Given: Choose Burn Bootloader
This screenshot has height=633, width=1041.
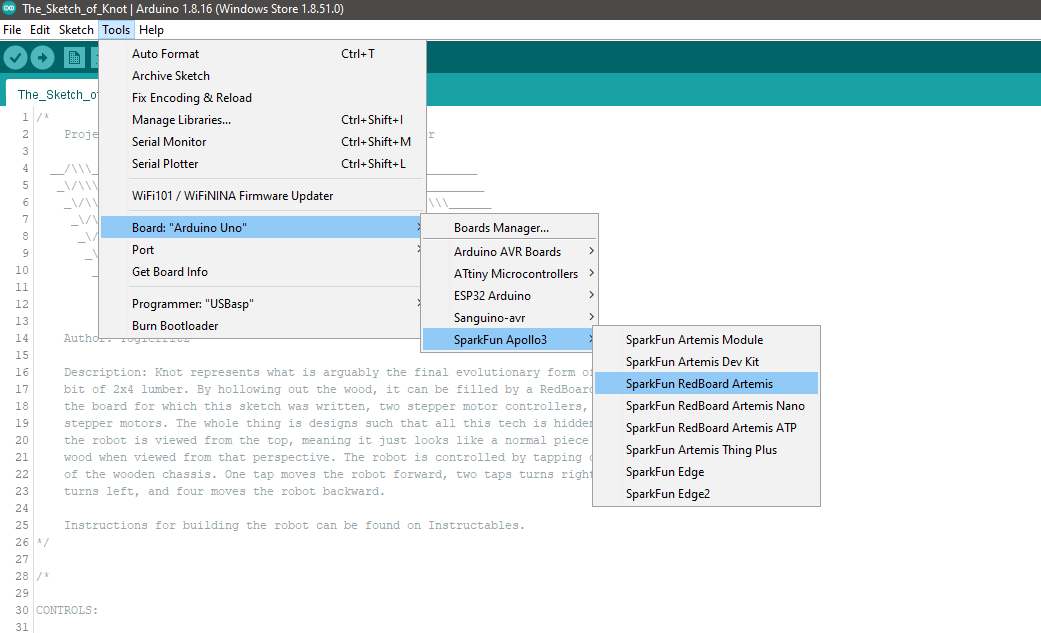Looking at the screenshot, I should (x=262, y=325).
